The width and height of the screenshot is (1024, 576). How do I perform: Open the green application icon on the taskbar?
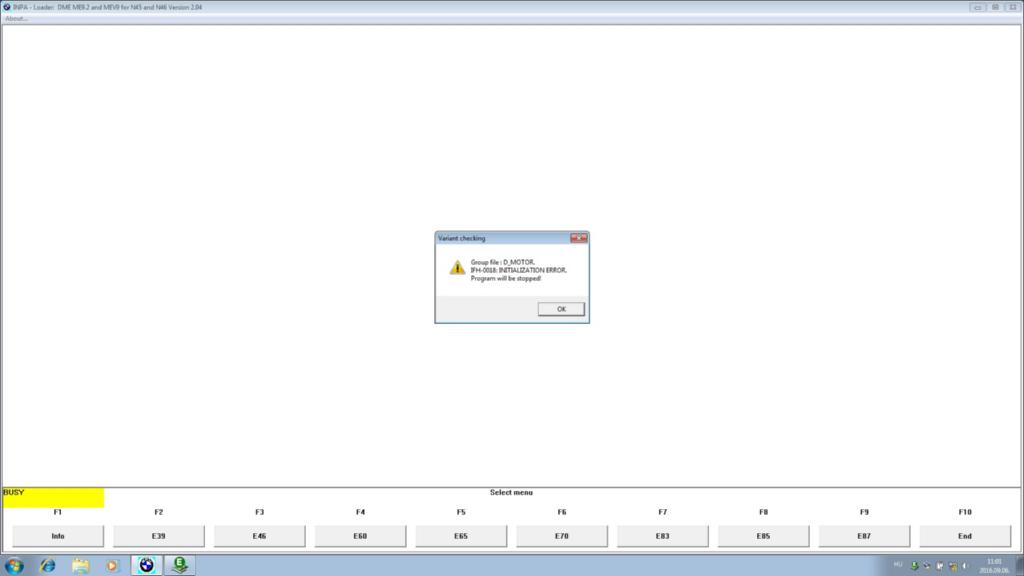pyautogui.click(x=180, y=566)
